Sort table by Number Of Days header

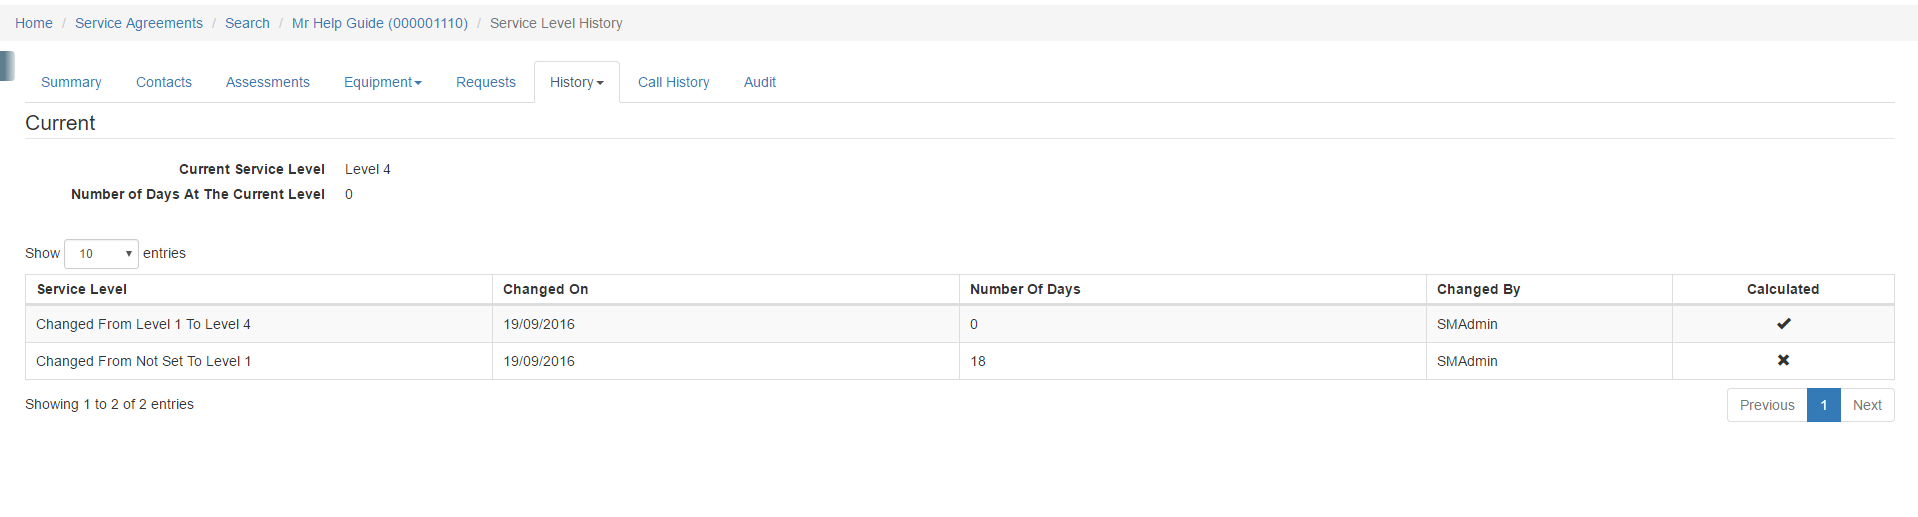click(1024, 289)
